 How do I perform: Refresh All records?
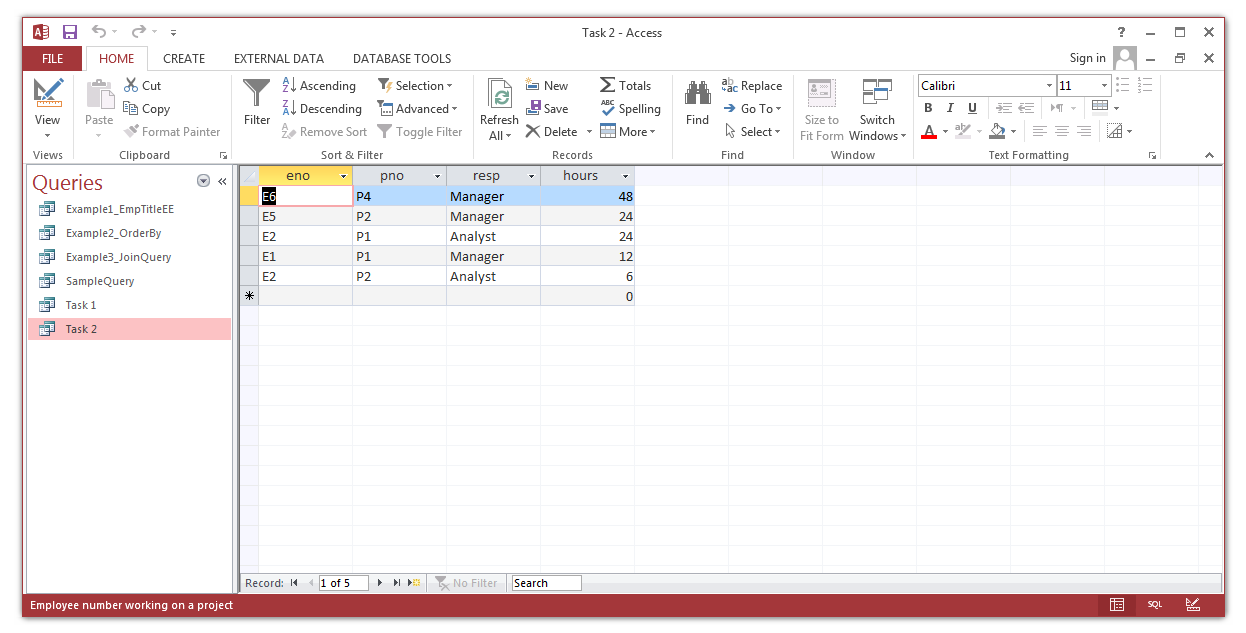click(x=499, y=110)
